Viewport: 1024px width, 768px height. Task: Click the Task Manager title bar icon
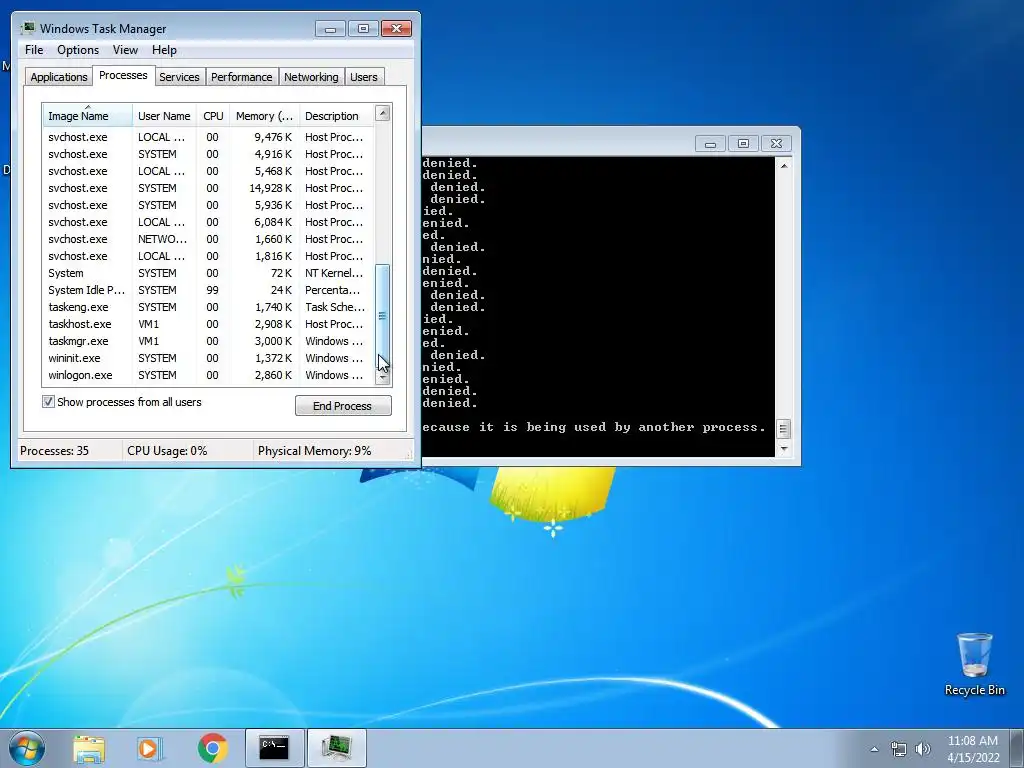(x=28, y=28)
